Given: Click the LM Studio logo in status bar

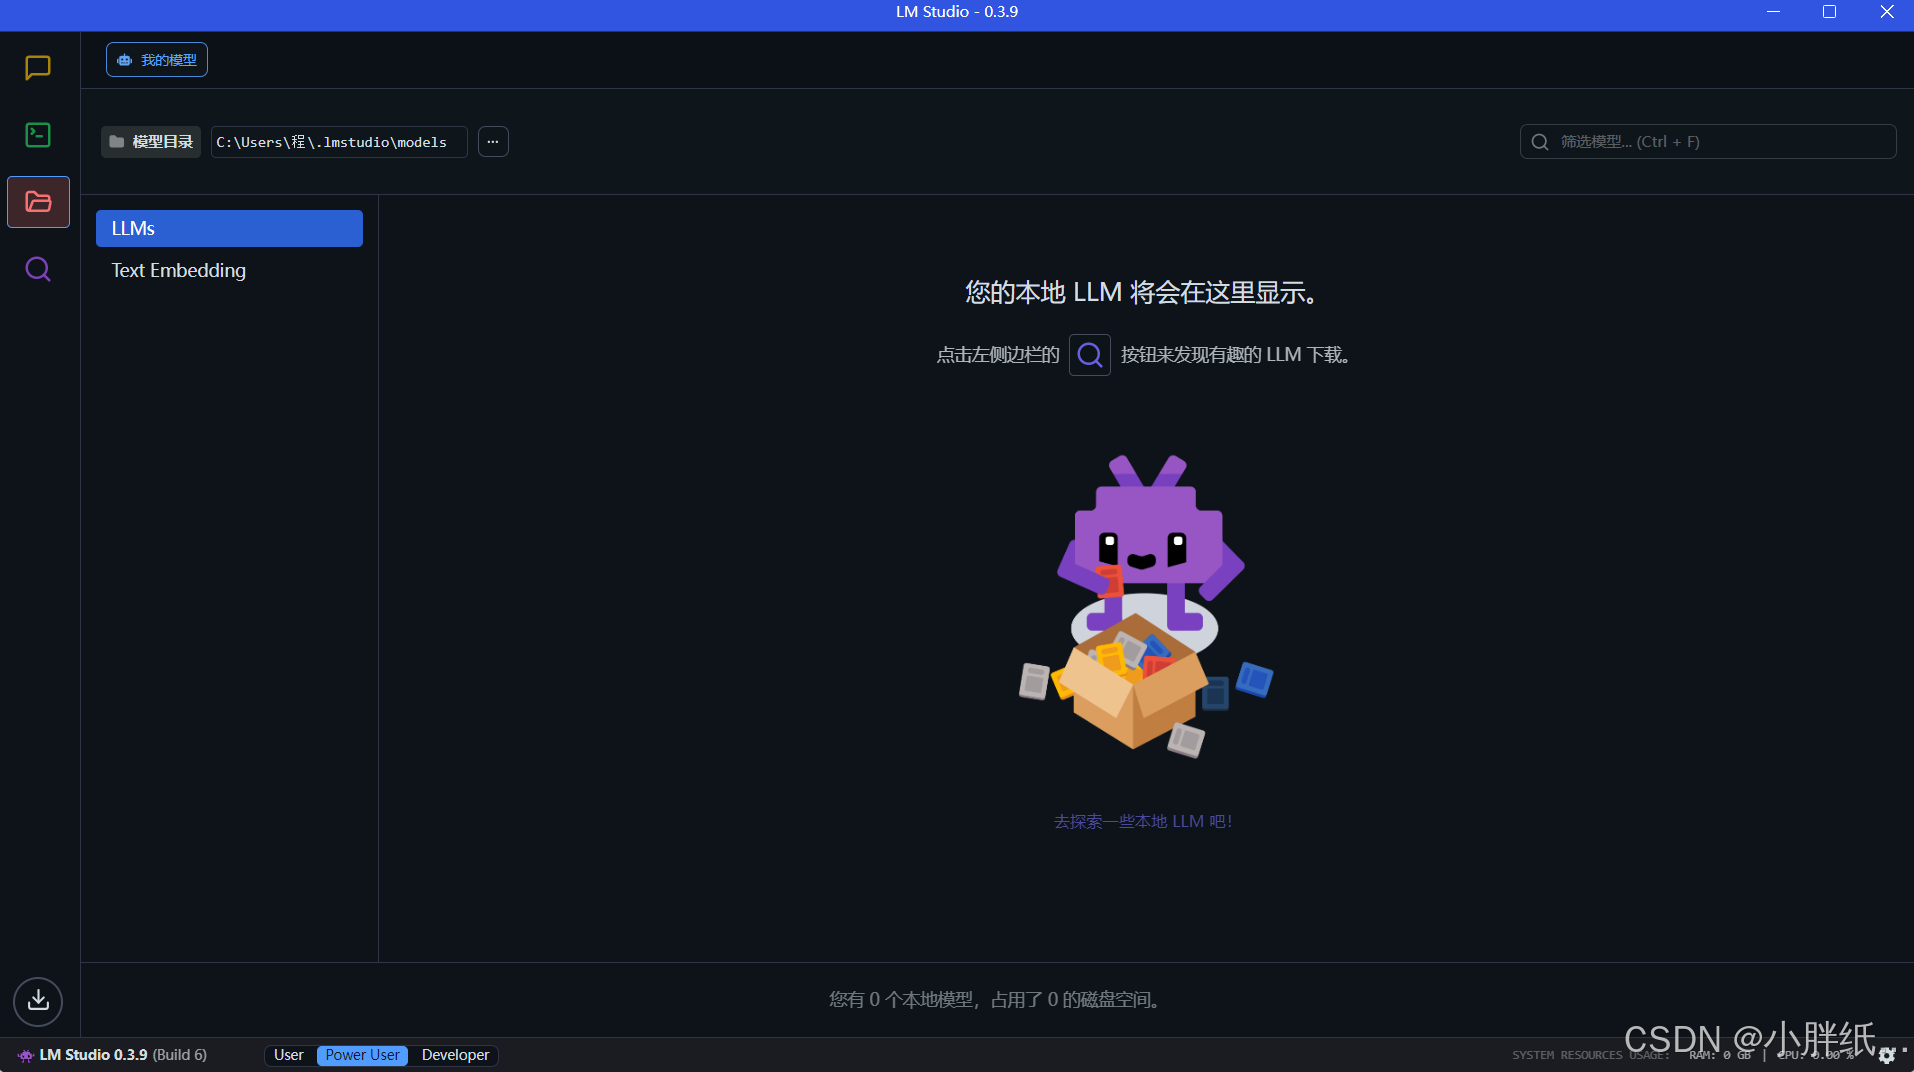Looking at the screenshot, I should click(x=25, y=1055).
